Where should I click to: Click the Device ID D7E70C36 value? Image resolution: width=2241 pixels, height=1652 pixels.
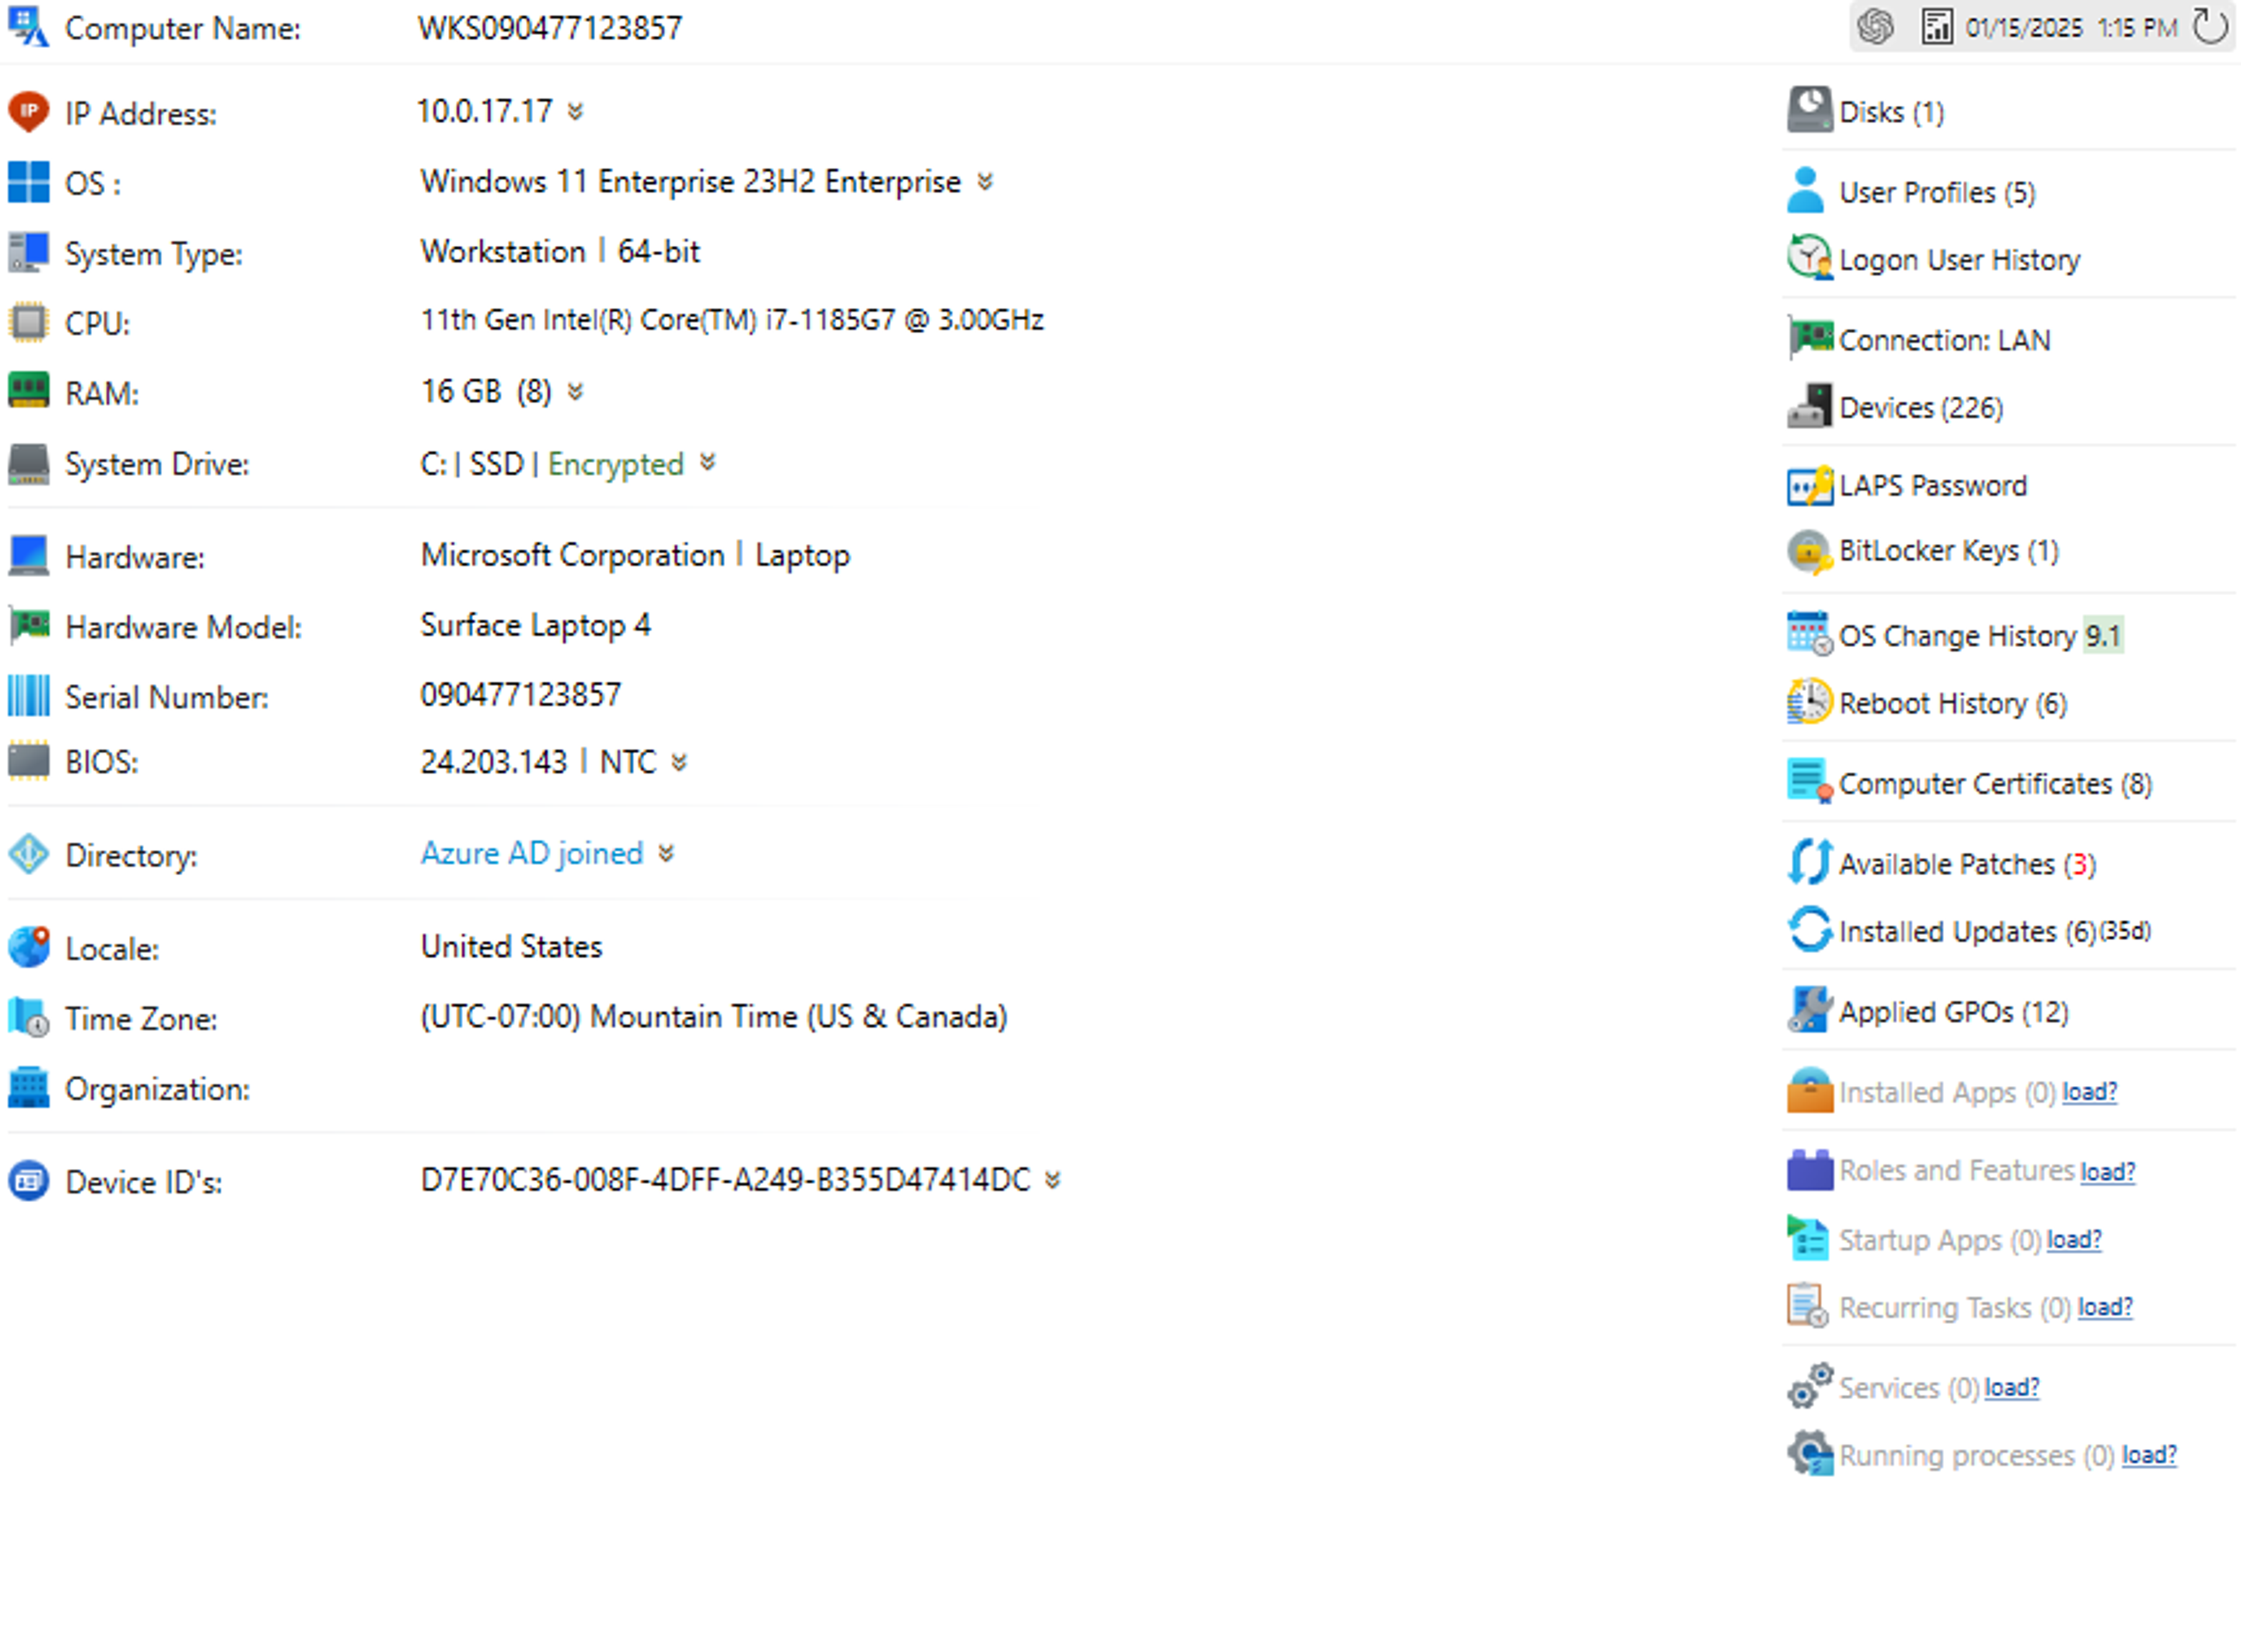click(x=725, y=1180)
